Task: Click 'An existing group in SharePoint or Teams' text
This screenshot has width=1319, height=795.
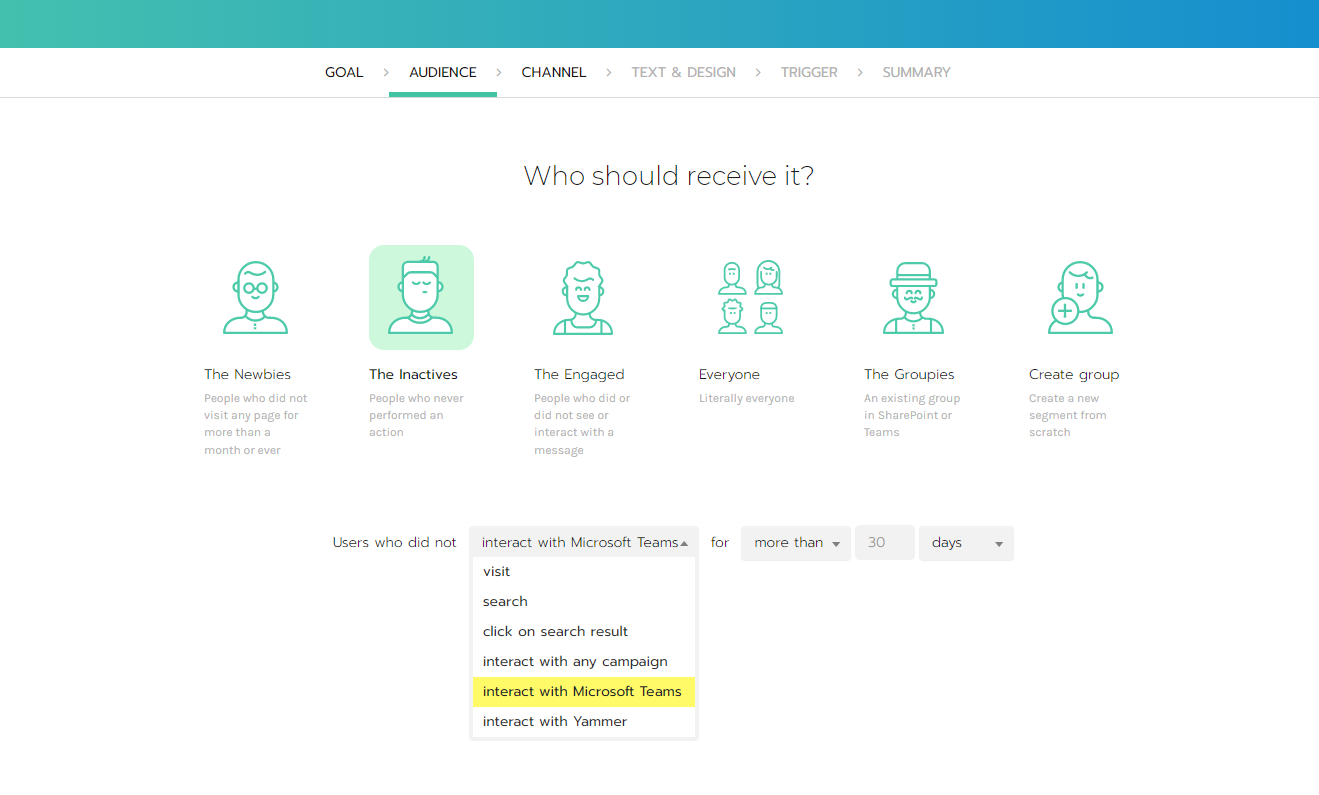Action: (912, 415)
